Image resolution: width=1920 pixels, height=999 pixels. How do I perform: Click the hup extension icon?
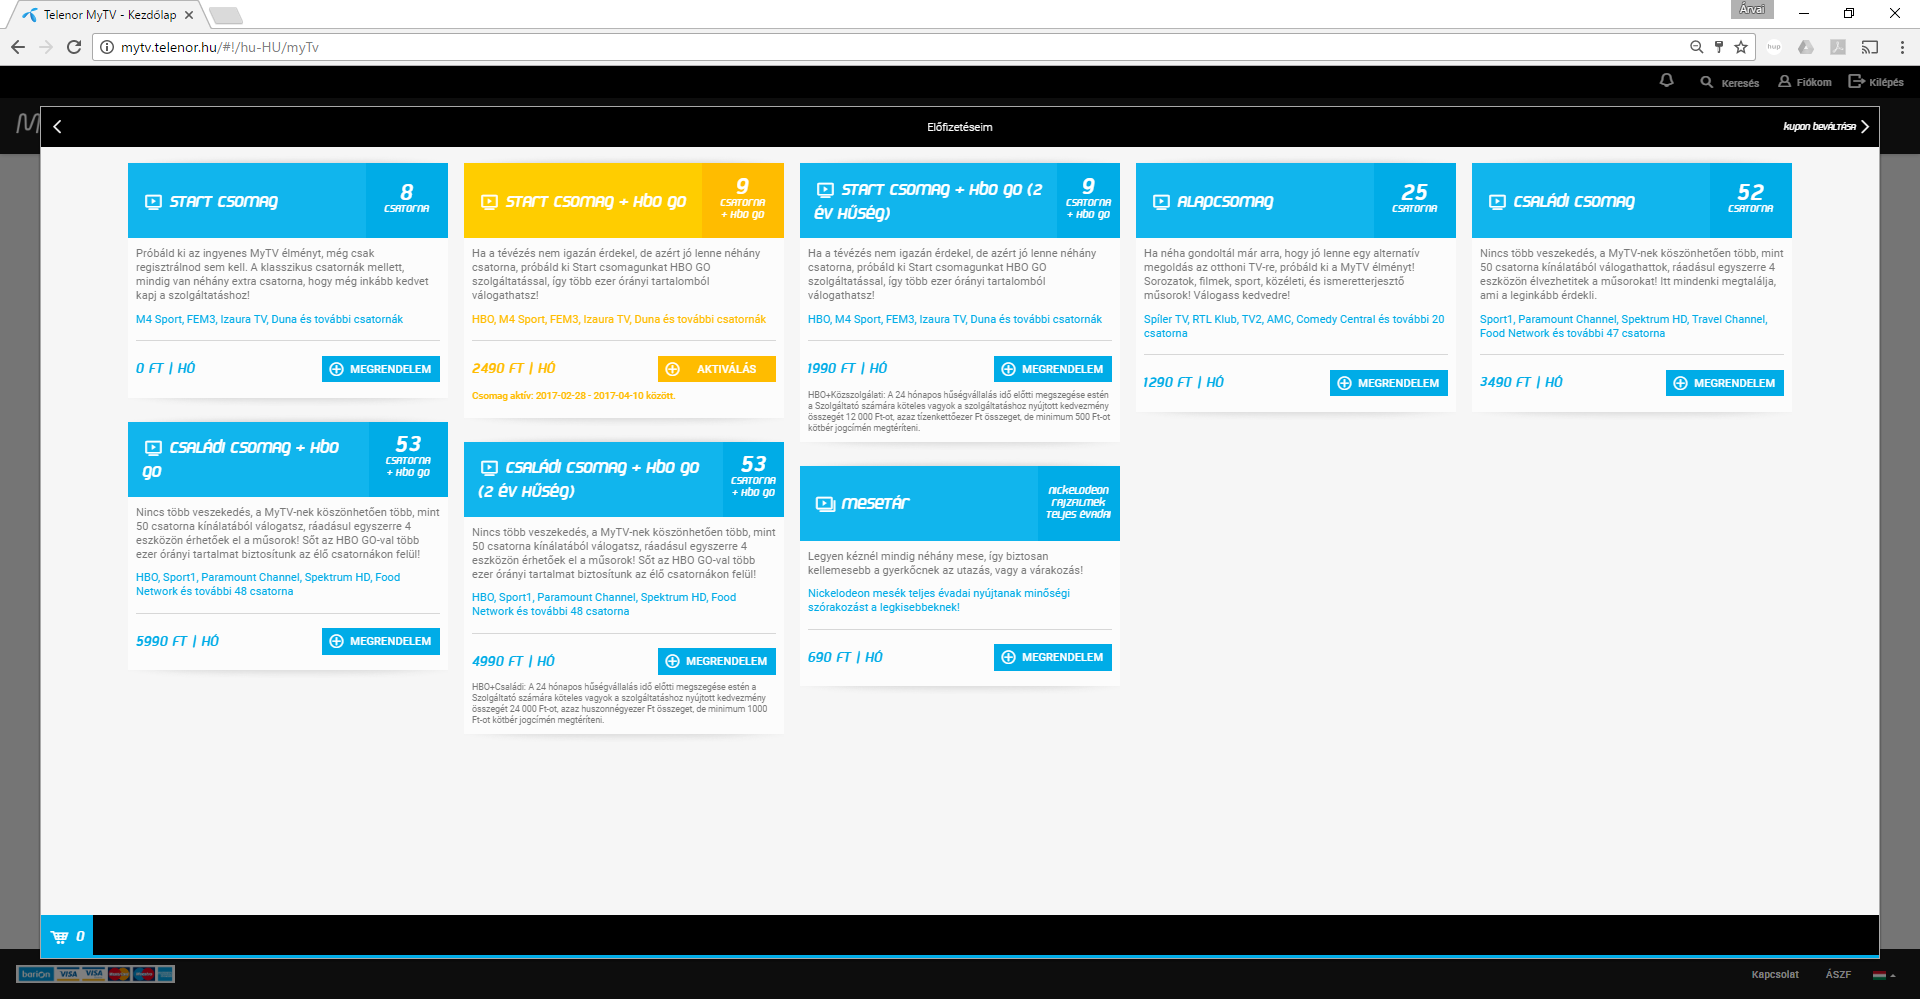[x=1774, y=47]
